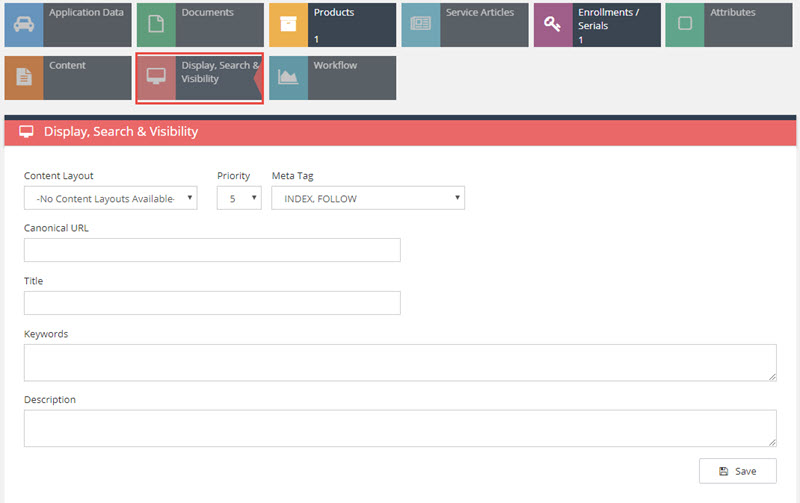Screen dimensions: 800x503
Task: Click the 'Meta Tag' label
Action: [x=292, y=175]
